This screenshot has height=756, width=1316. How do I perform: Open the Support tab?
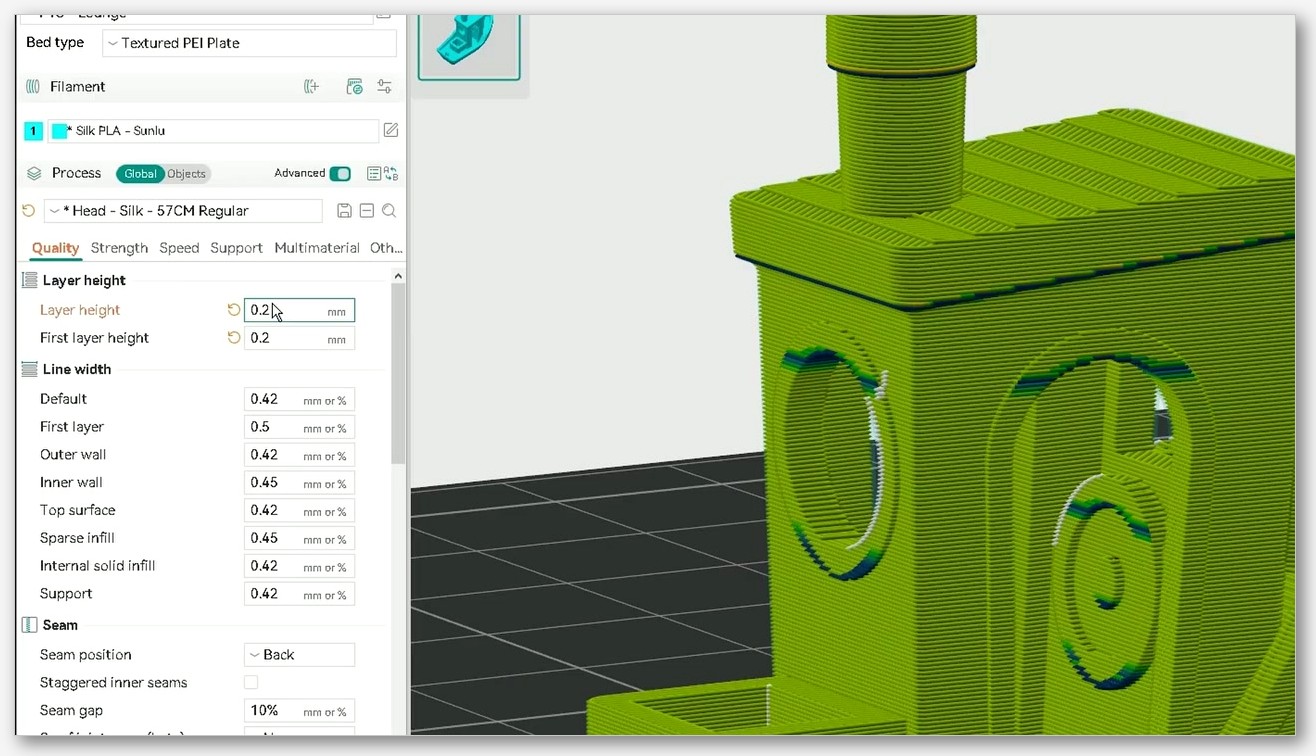tap(236, 248)
